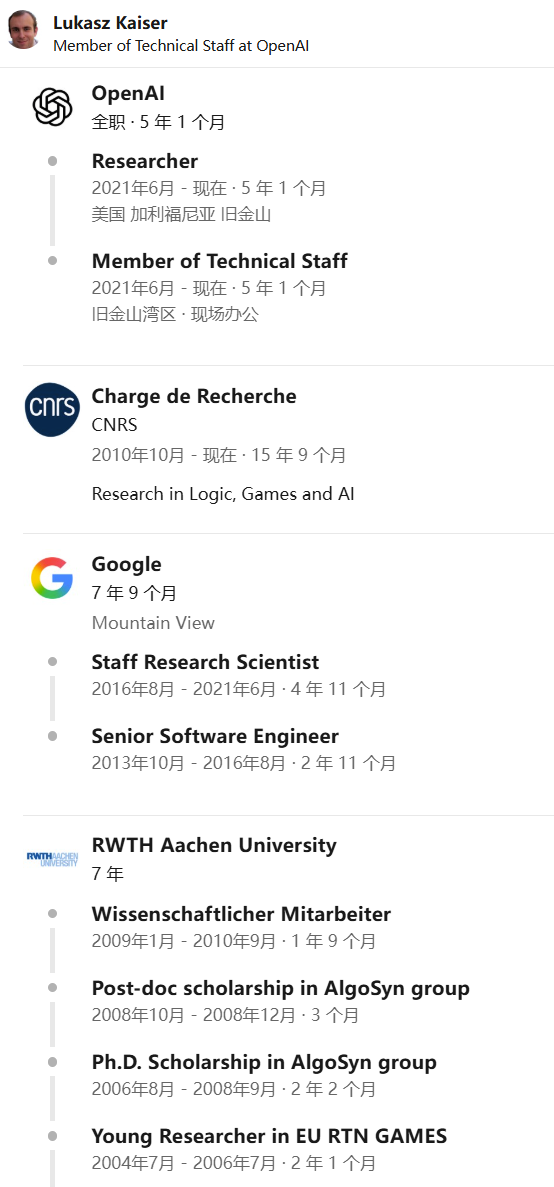Open the Google company name heading
Viewport: 554px width, 1187px height.
(x=126, y=565)
